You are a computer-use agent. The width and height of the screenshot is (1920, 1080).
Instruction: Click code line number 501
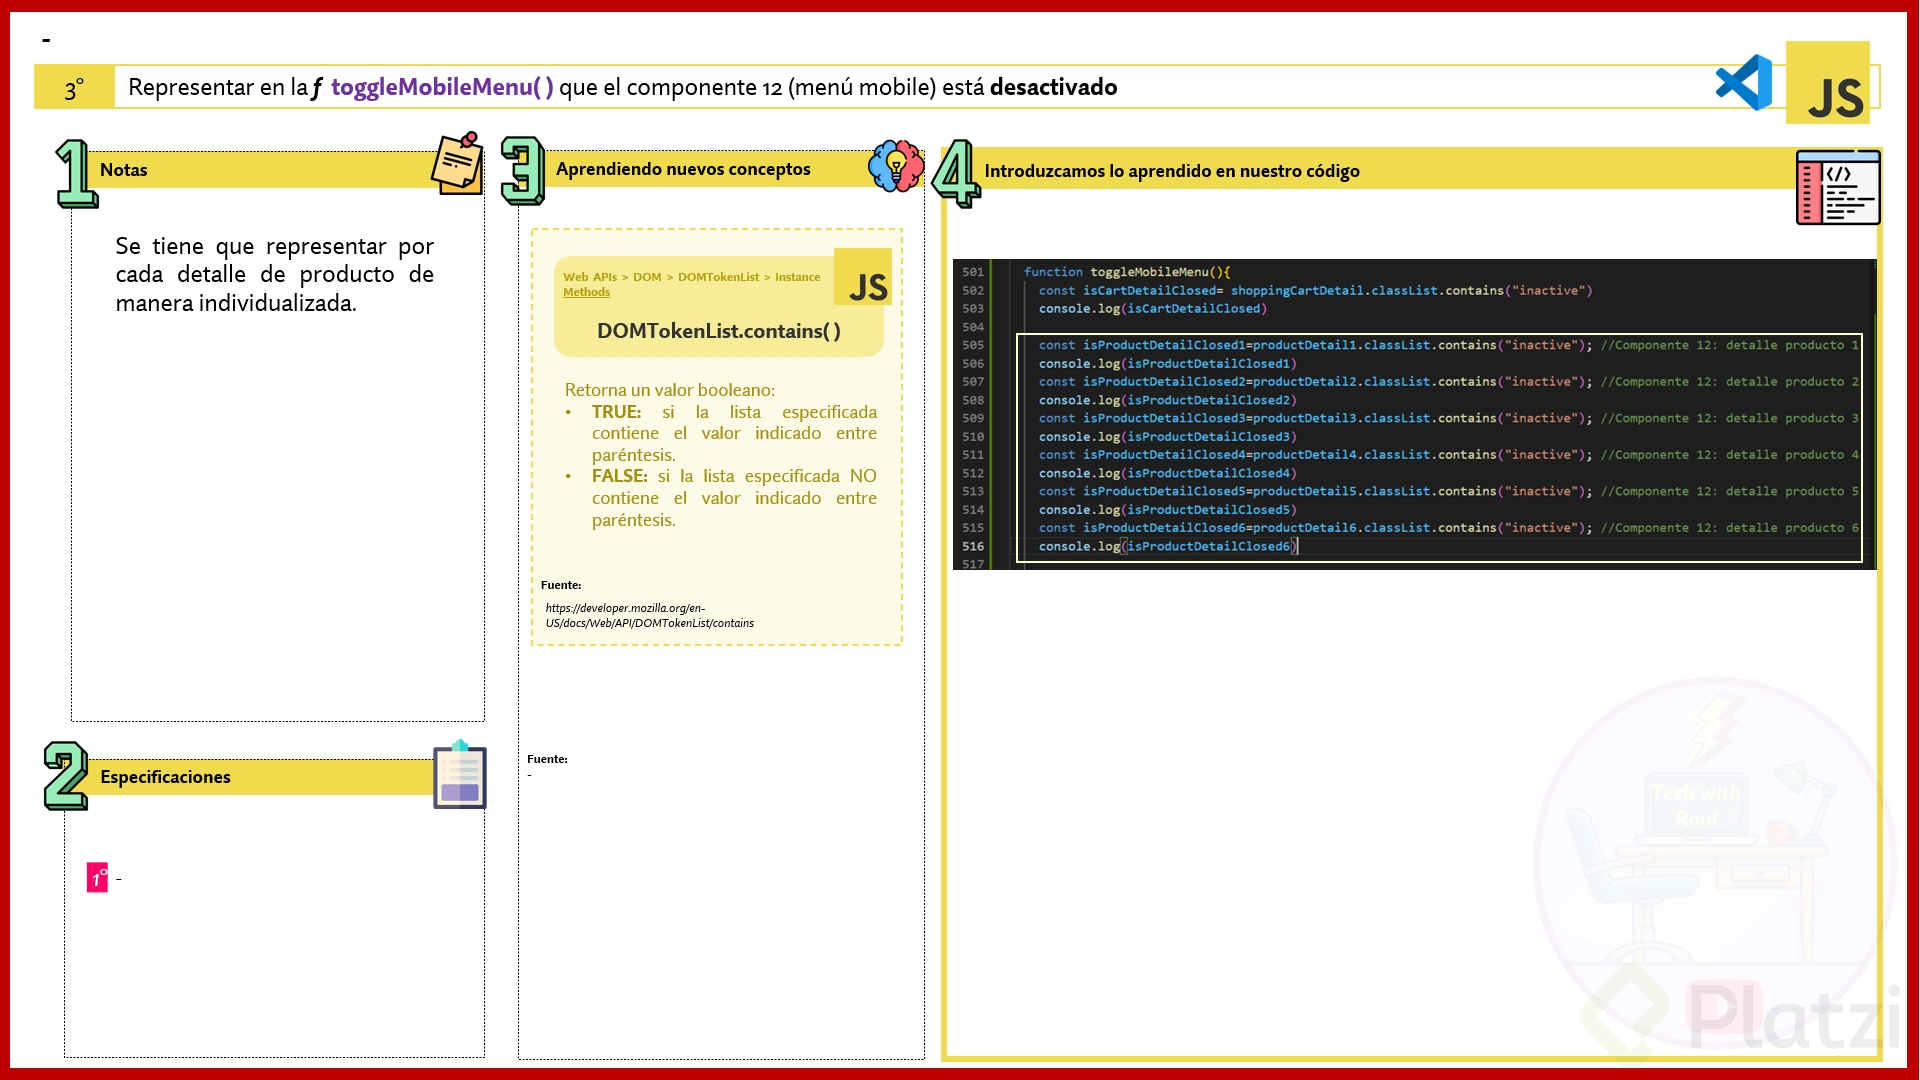[x=973, y=272]
